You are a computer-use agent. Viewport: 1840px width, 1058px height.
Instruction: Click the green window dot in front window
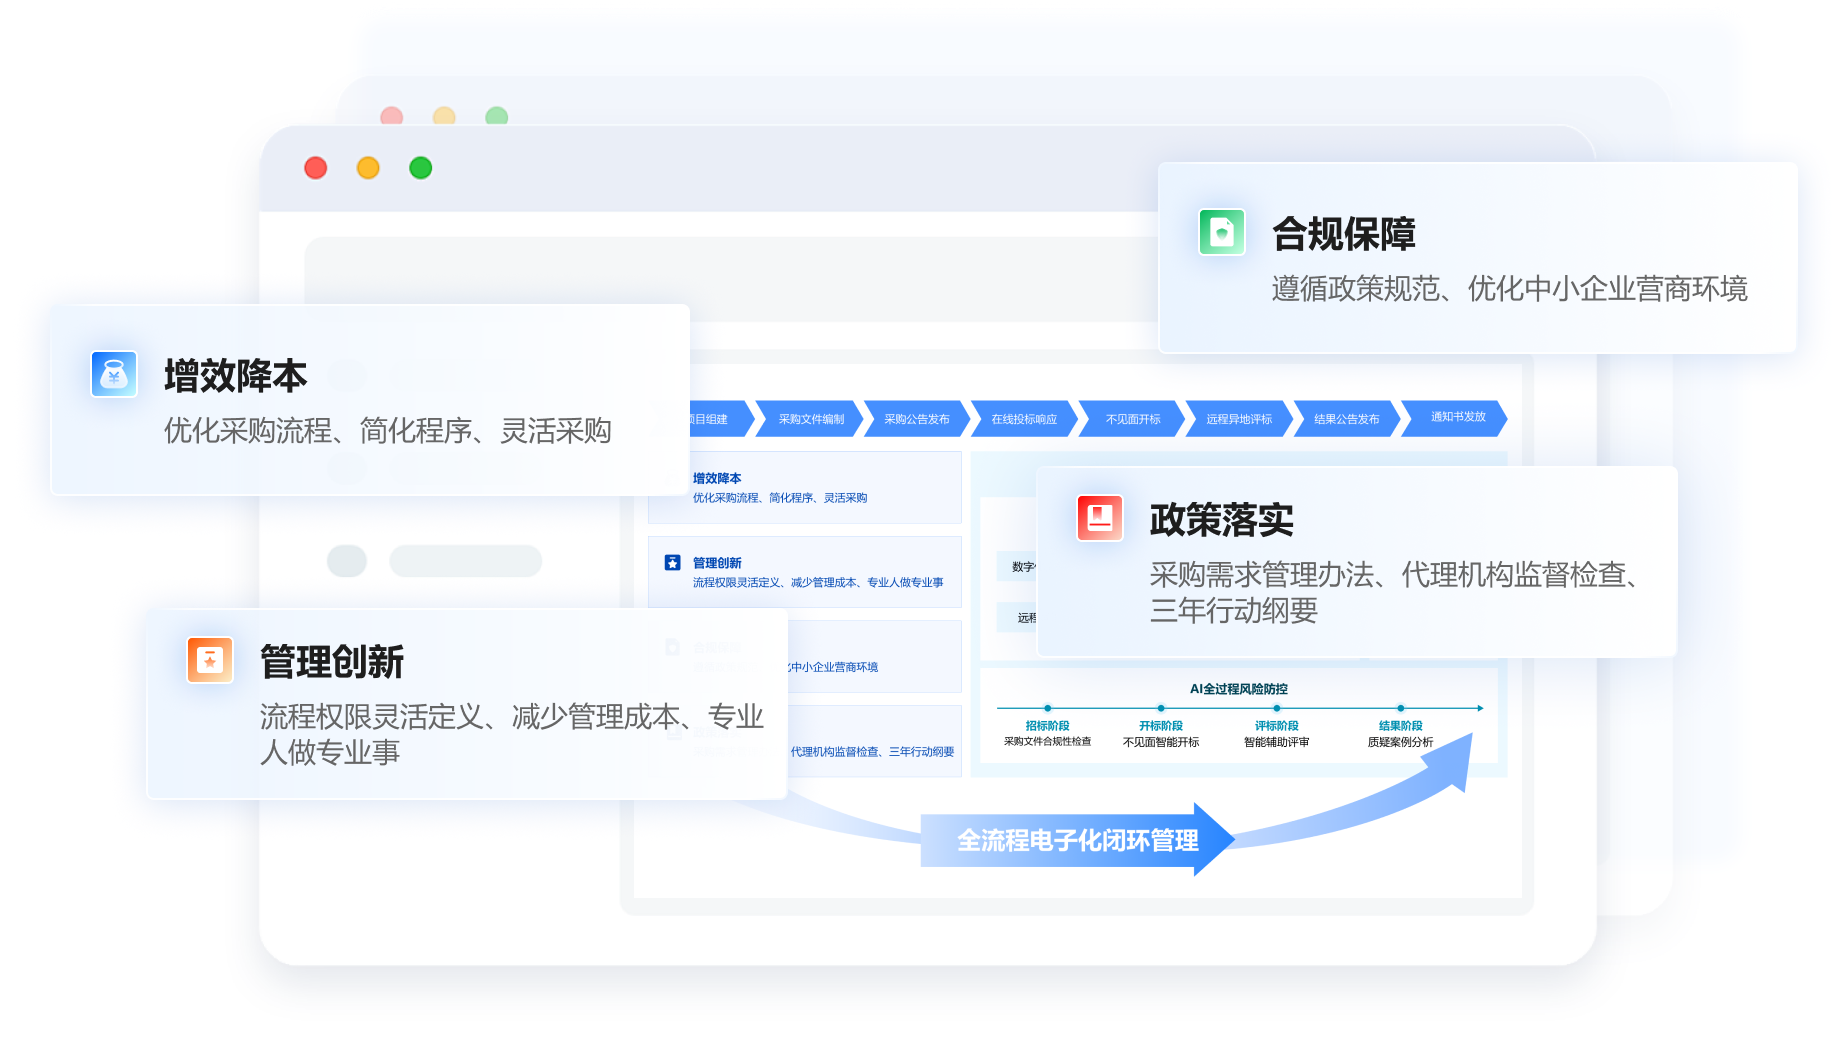(x=421, y=168)
